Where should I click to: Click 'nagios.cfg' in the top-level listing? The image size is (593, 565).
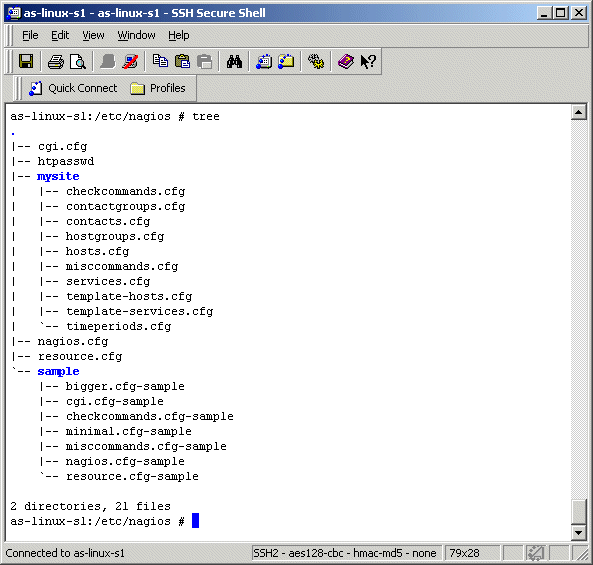(73, 341)
